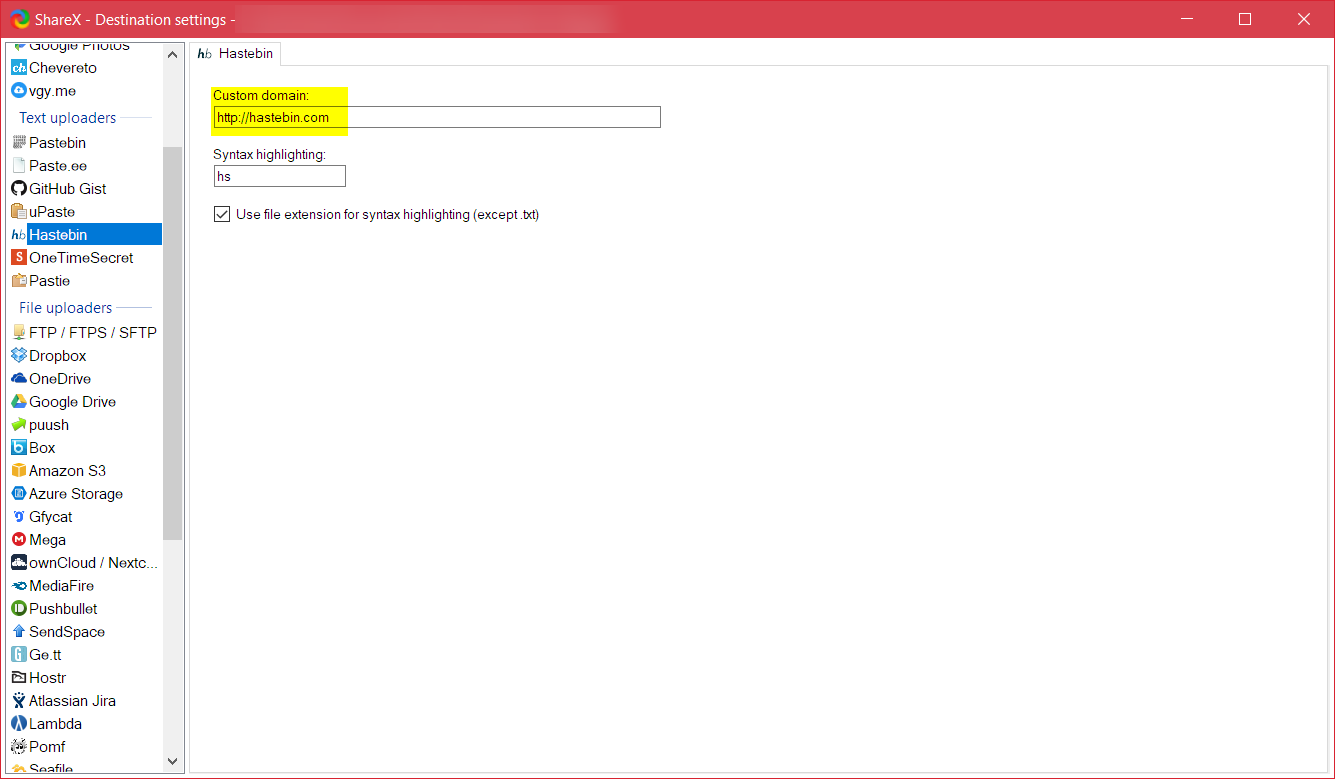The width and height of the screenshot is (1335, 779).
Task: Click the Custom domain input field
Action: 435,117
